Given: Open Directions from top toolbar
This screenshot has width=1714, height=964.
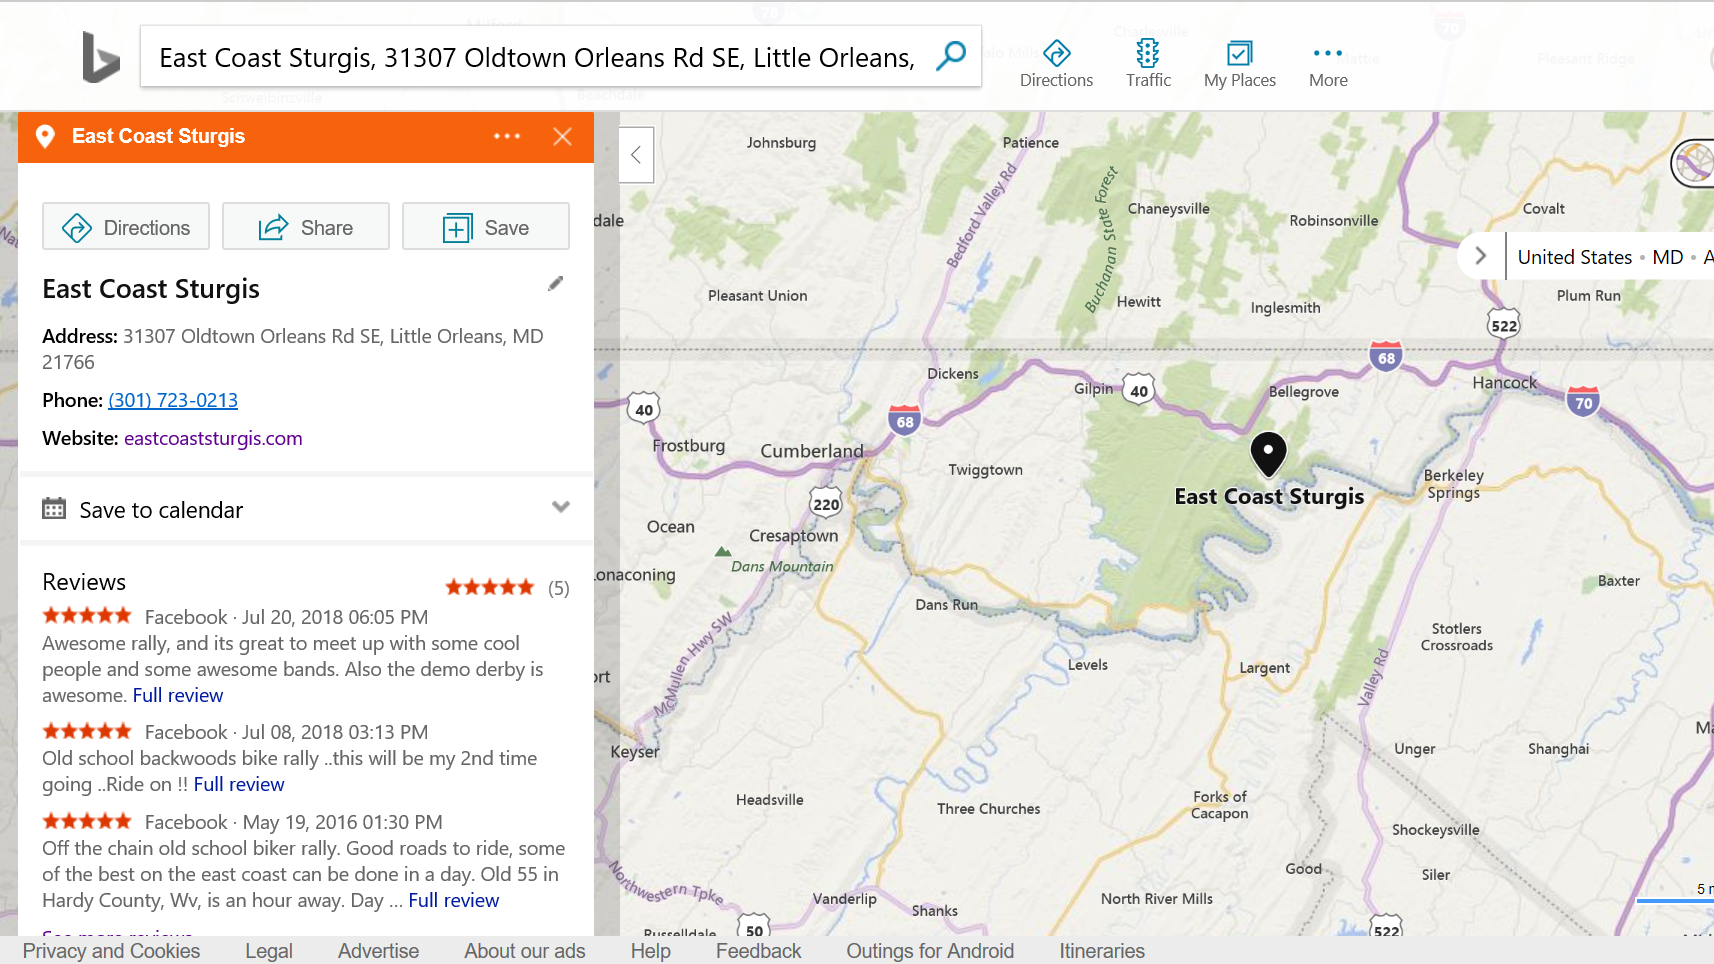Looking at the screenshot, I should pos(1056,64).
